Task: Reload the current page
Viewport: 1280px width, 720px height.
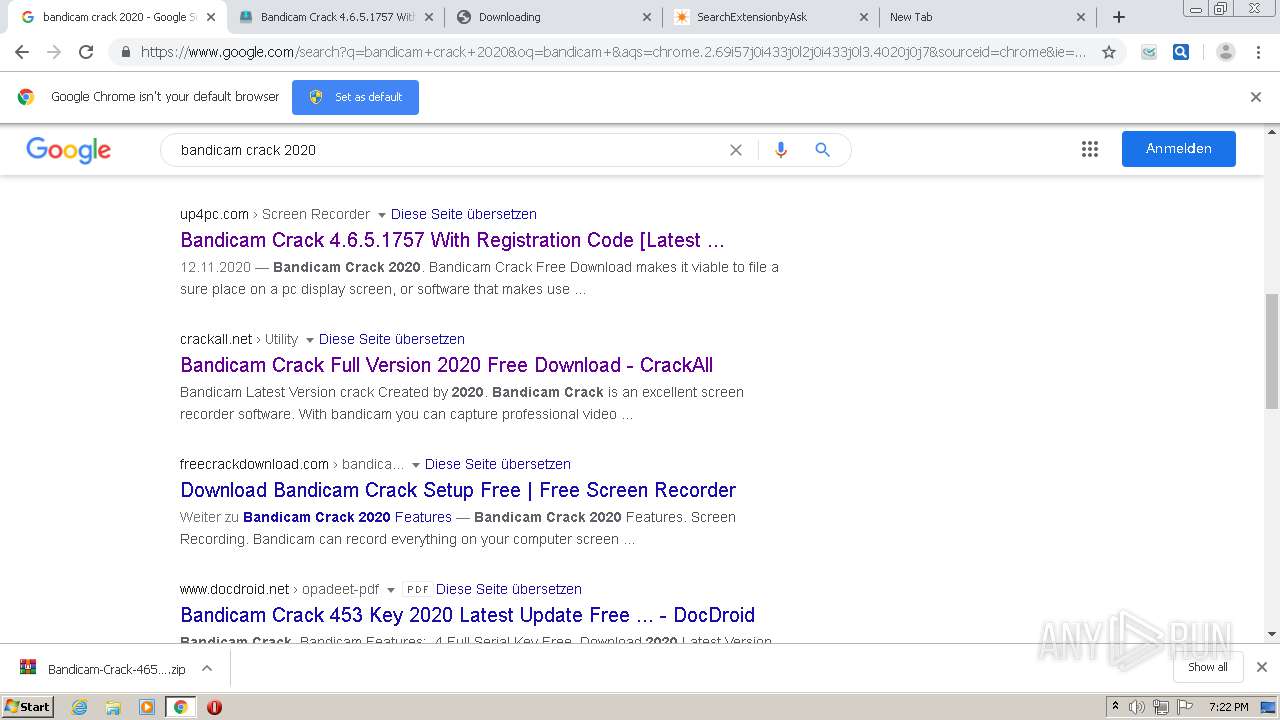Action: point(86,52)
